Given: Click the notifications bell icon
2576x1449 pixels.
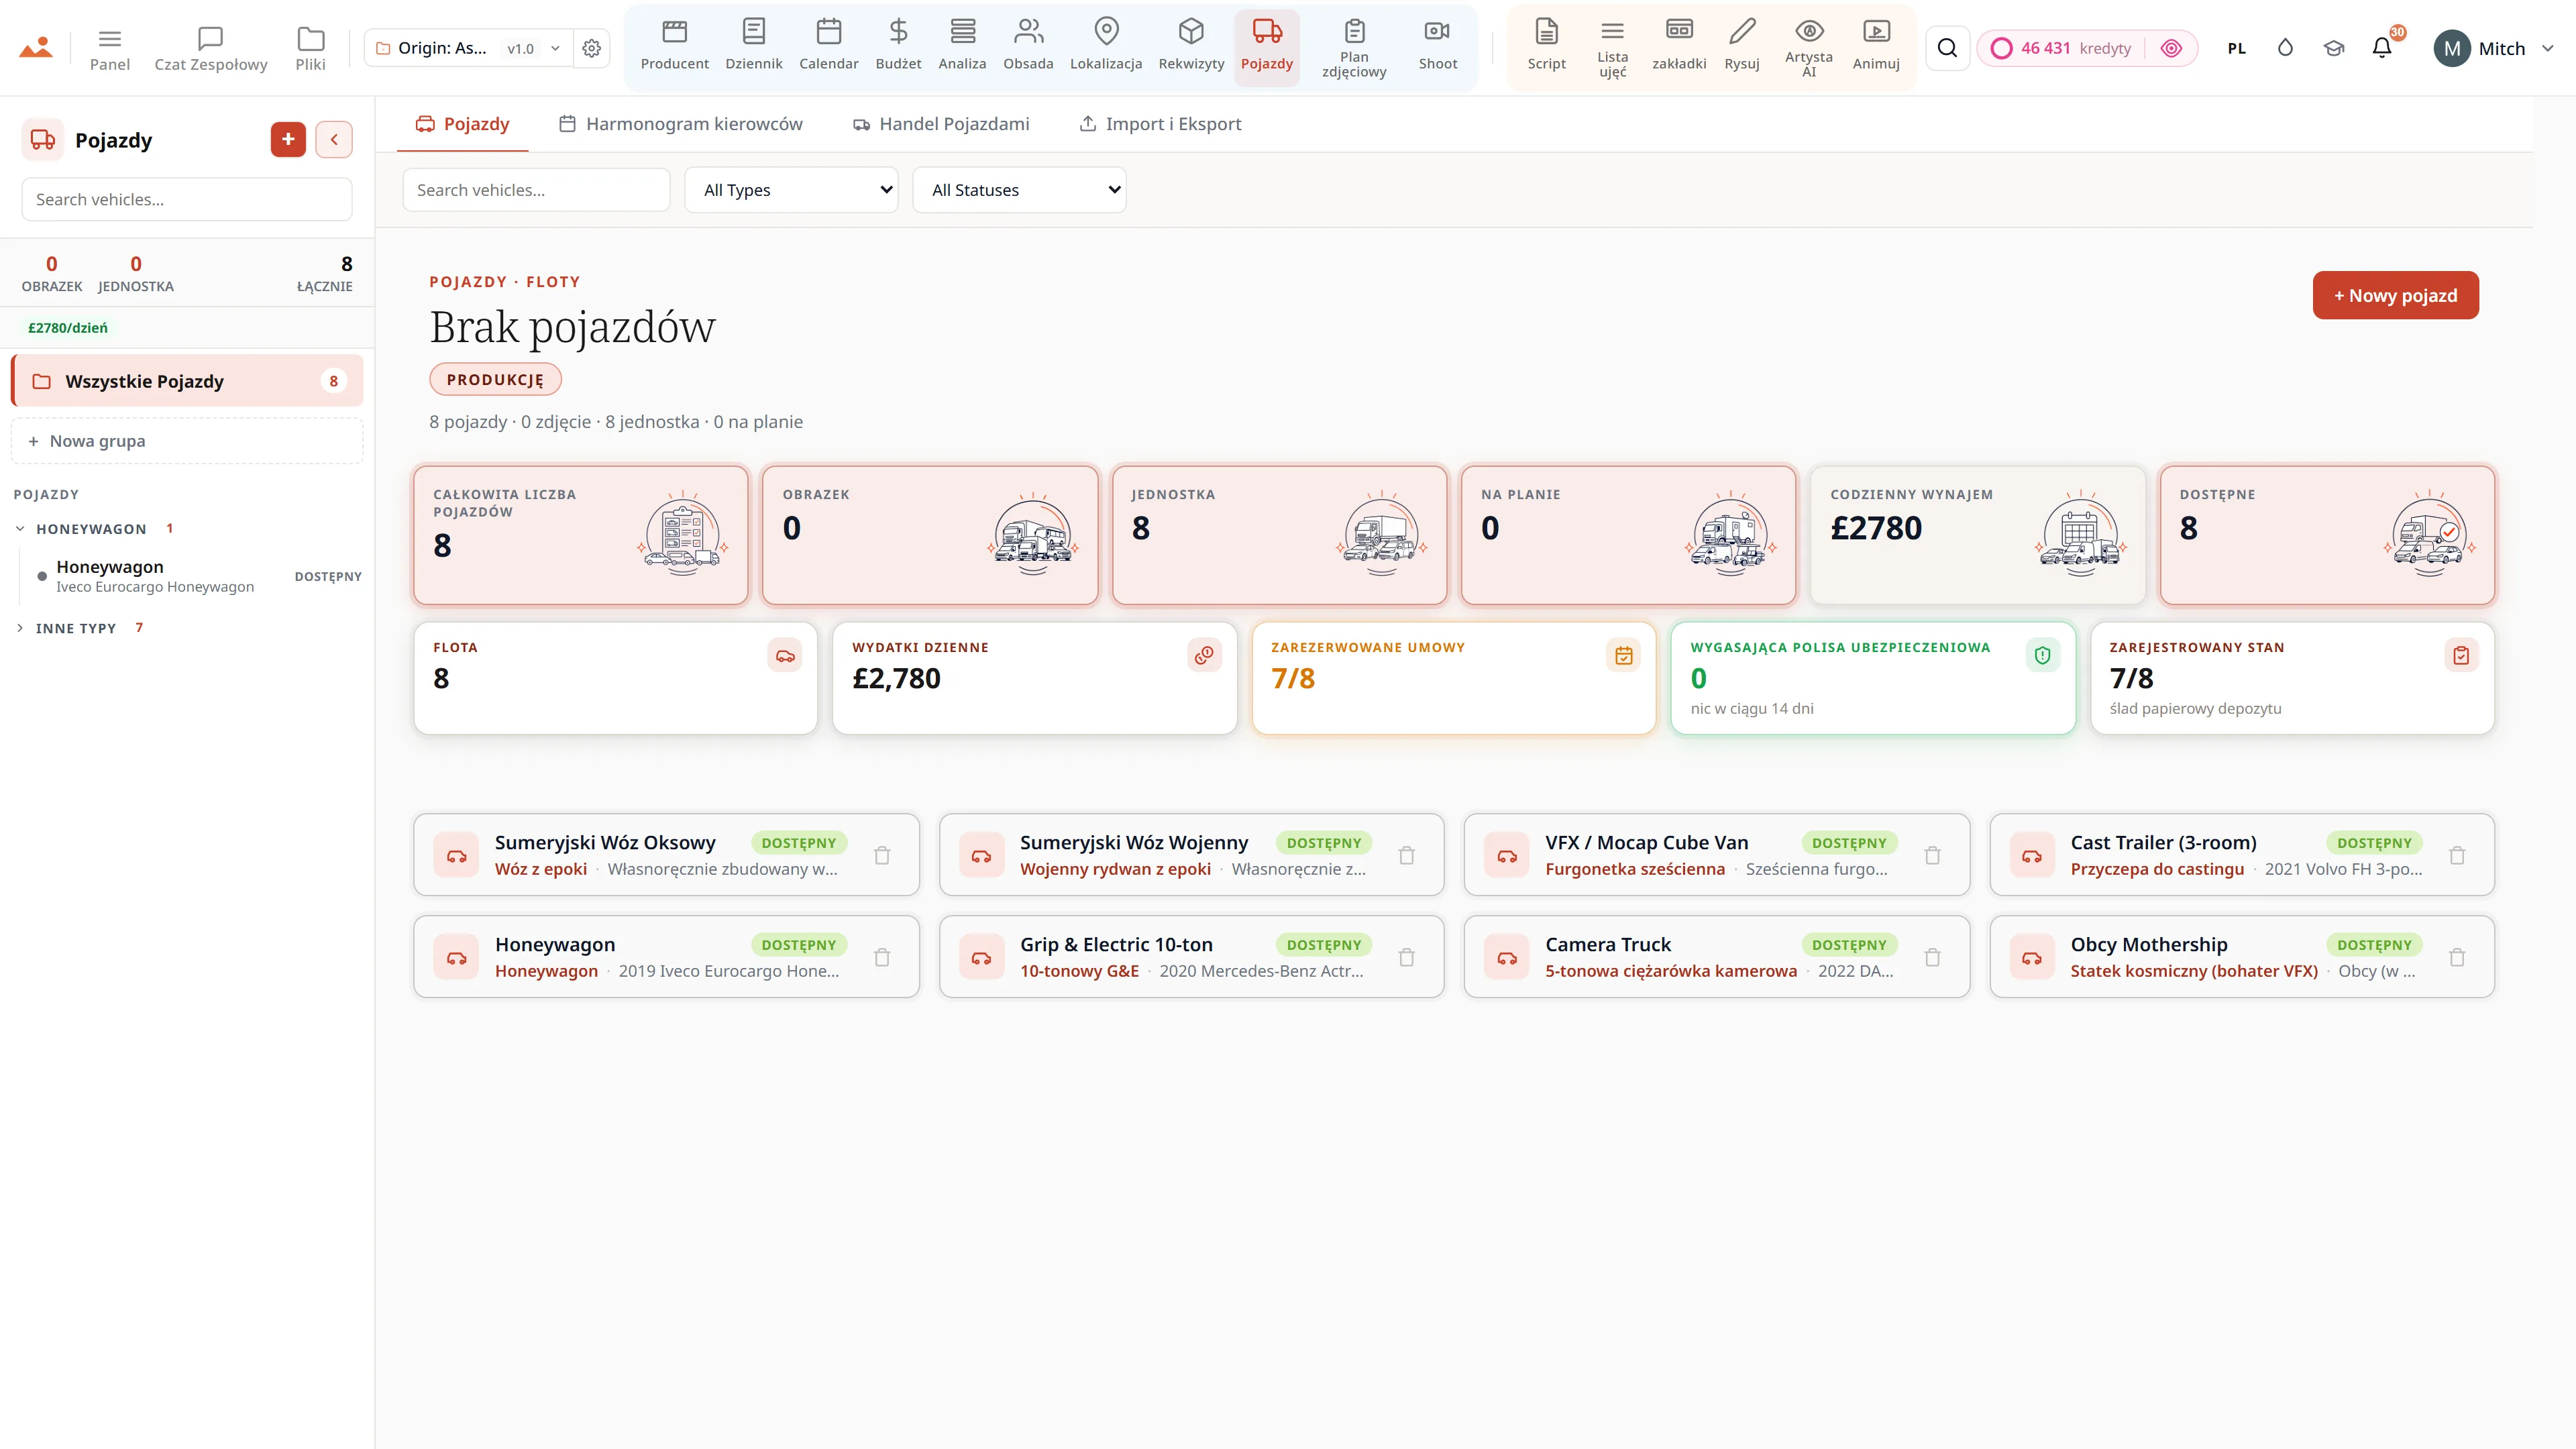Looking at the screenshot, I should (2382, 48).
